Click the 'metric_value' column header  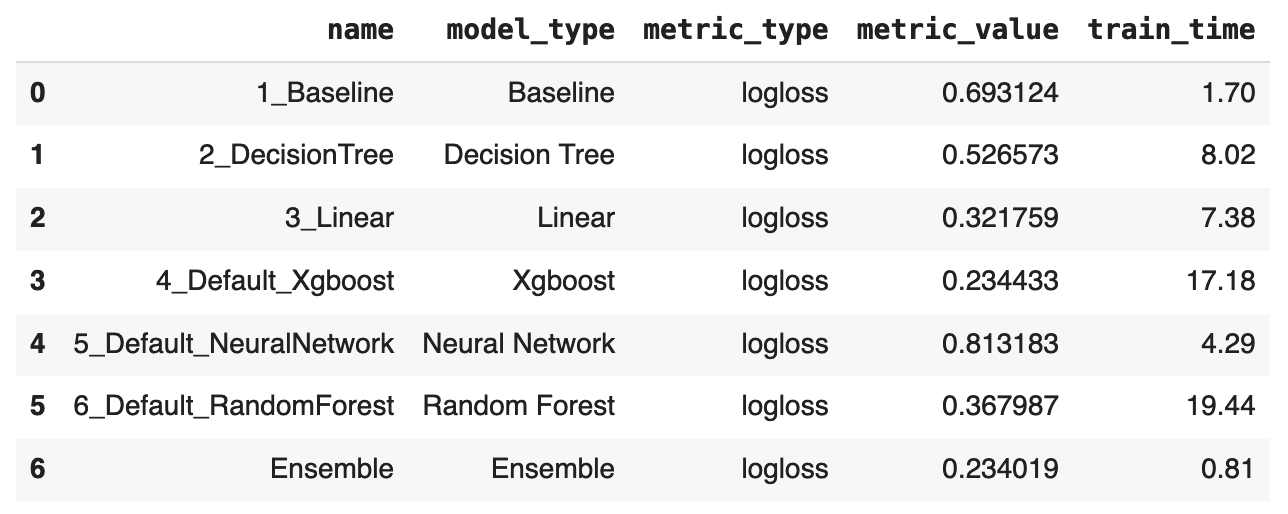[957, 30]
